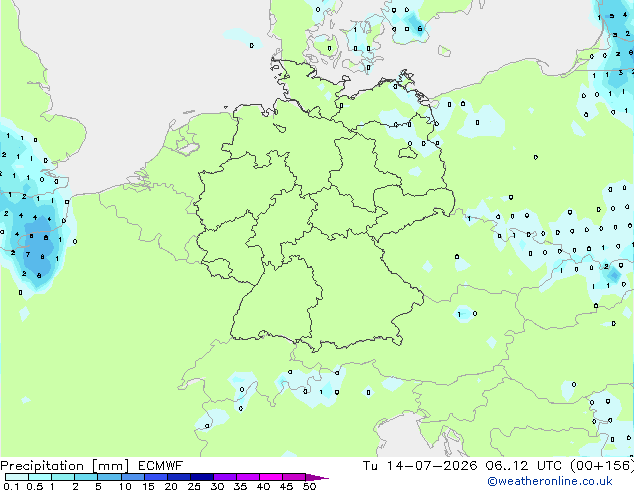The height and width of the screenshot is (490, 634).
Task: Click the "(00+156)" forecast offset text
Action: pos(602,466)
